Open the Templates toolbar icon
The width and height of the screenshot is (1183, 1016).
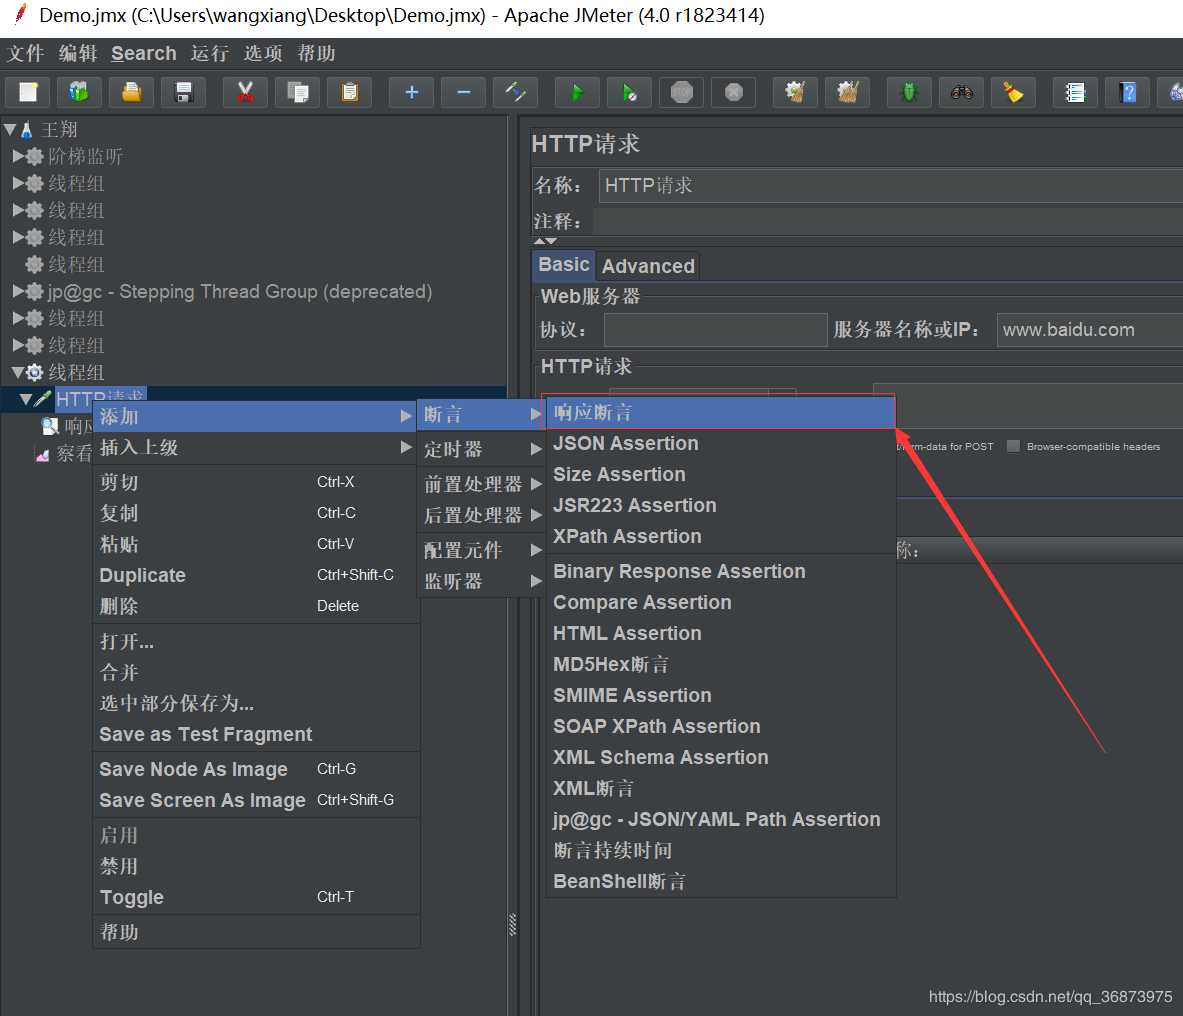click(x=78, y=93)
